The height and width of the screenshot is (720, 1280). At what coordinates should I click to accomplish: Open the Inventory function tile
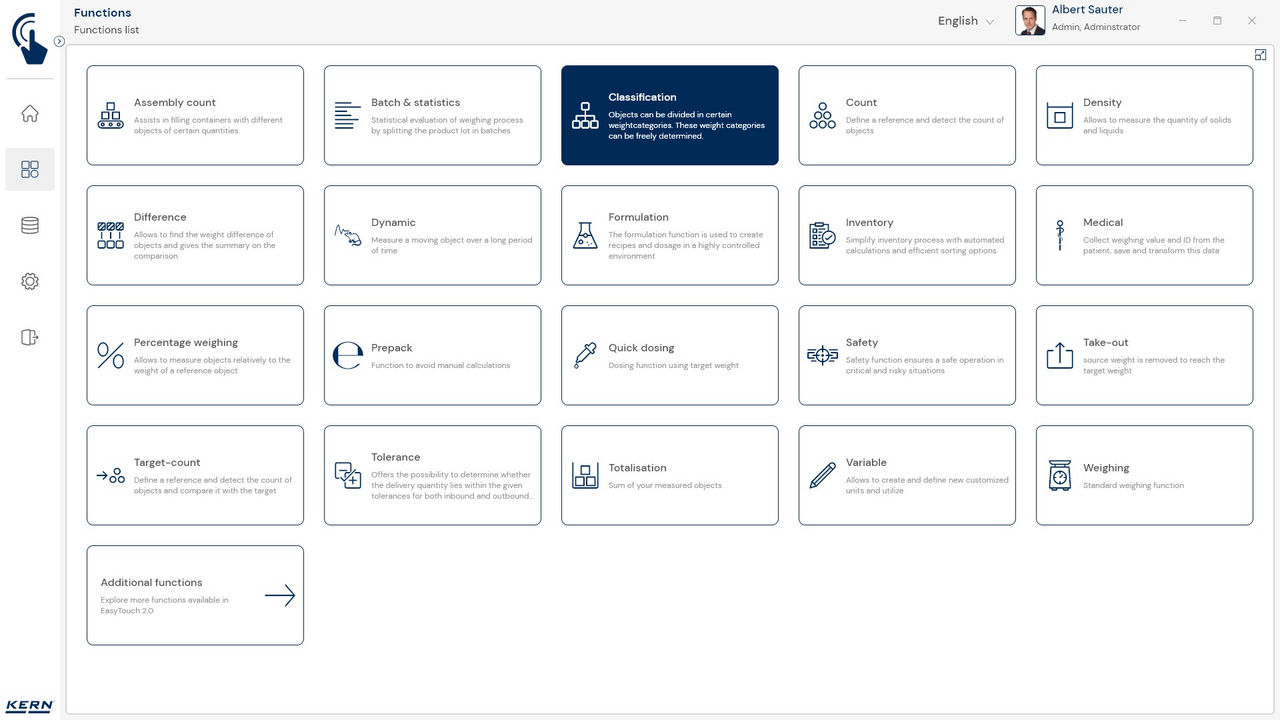pyautogui.click(x=906, y=235)
